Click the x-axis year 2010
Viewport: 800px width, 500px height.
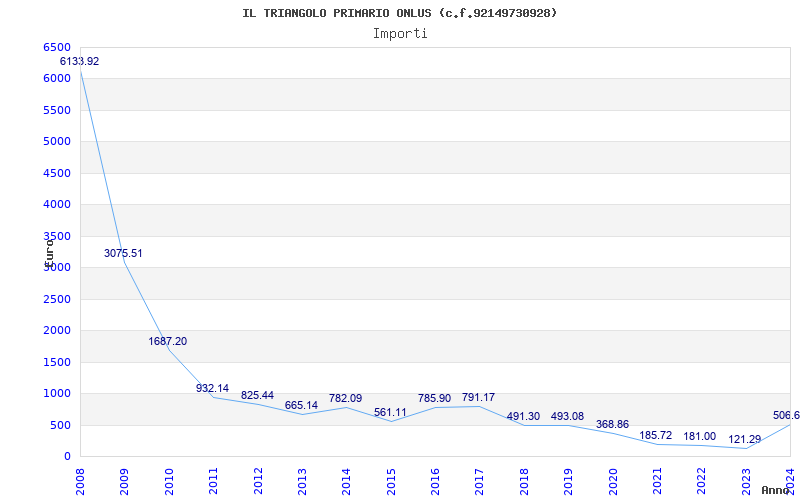[169, 481]
